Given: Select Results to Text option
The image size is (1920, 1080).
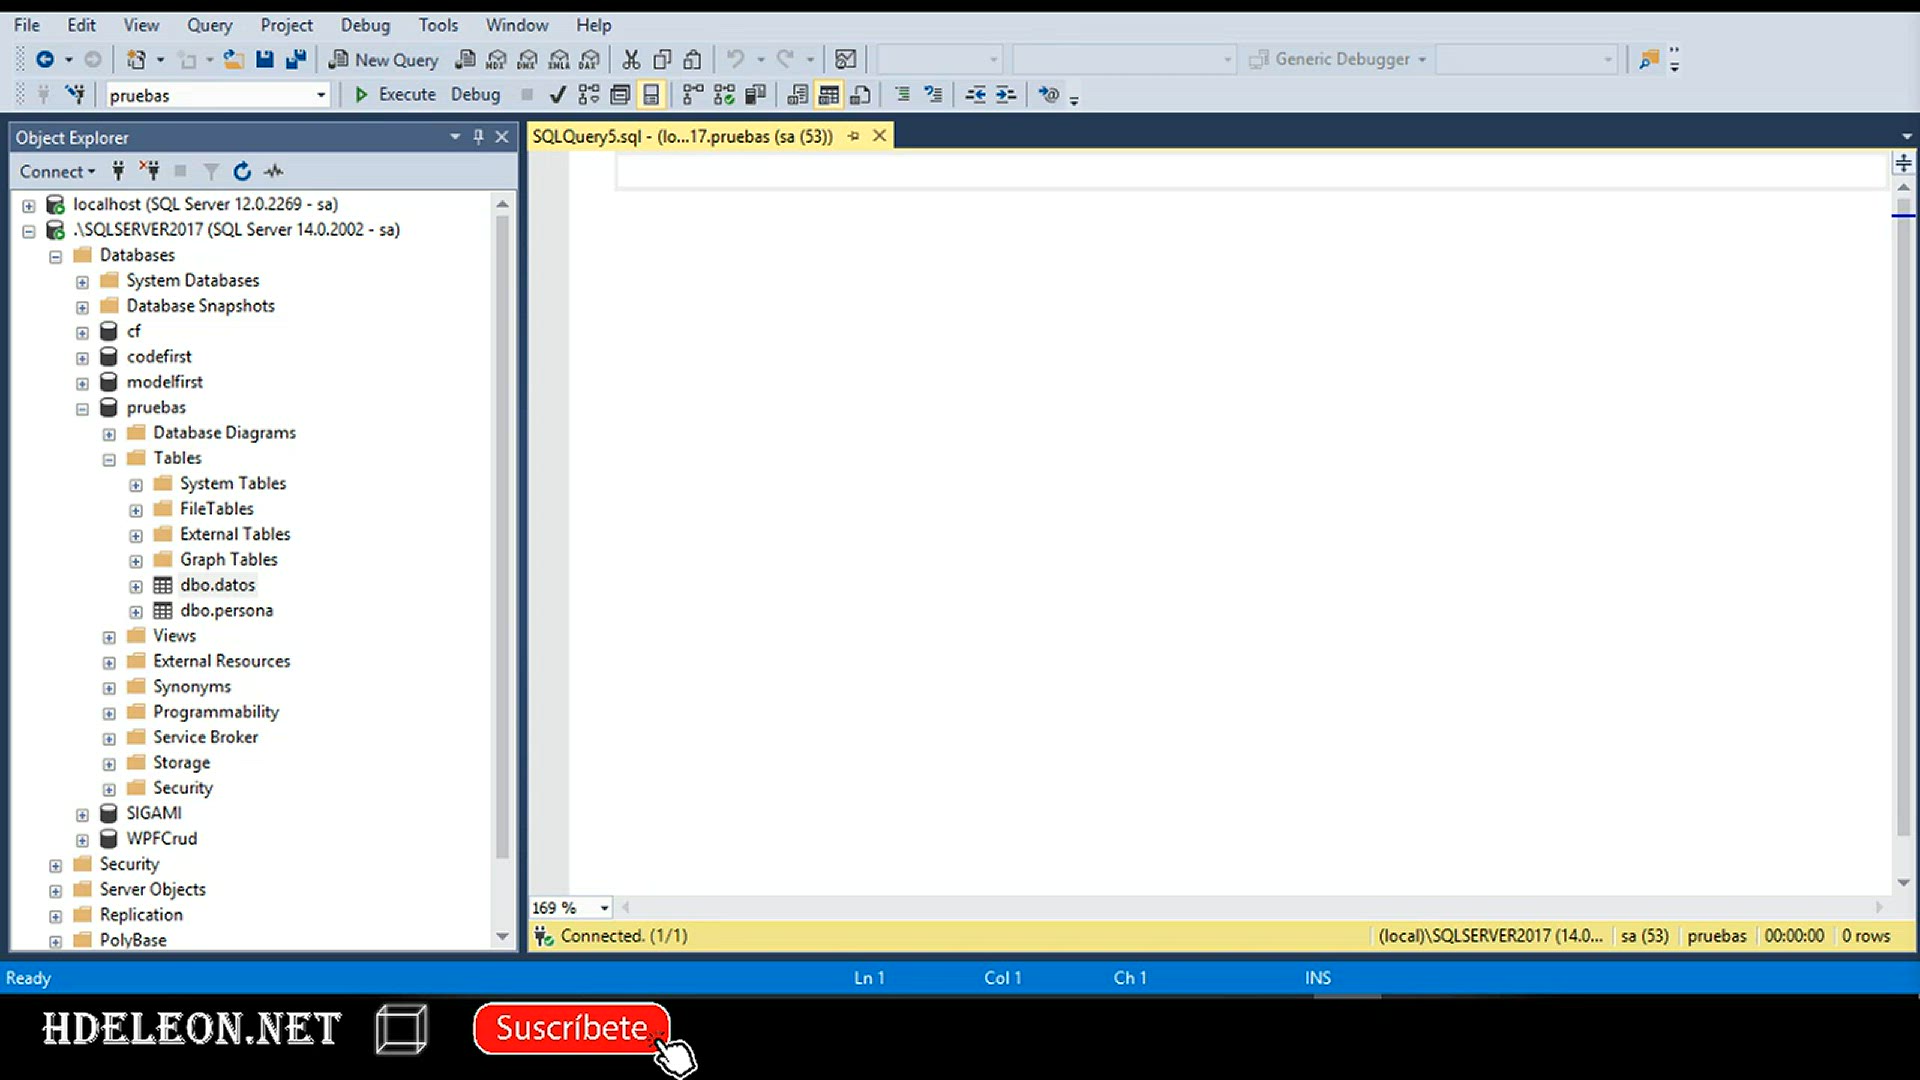Looking at the screenshot, I should tap(797, 95).
